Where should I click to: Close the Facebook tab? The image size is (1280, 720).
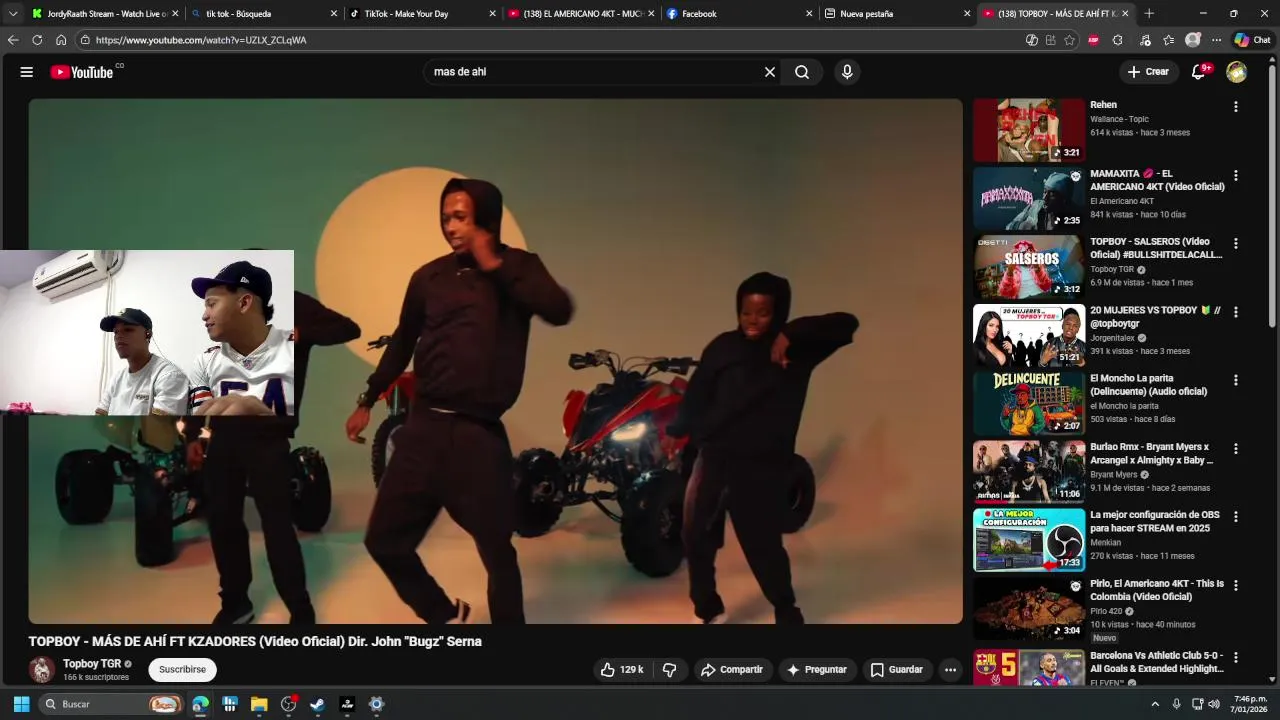(809, 14)
